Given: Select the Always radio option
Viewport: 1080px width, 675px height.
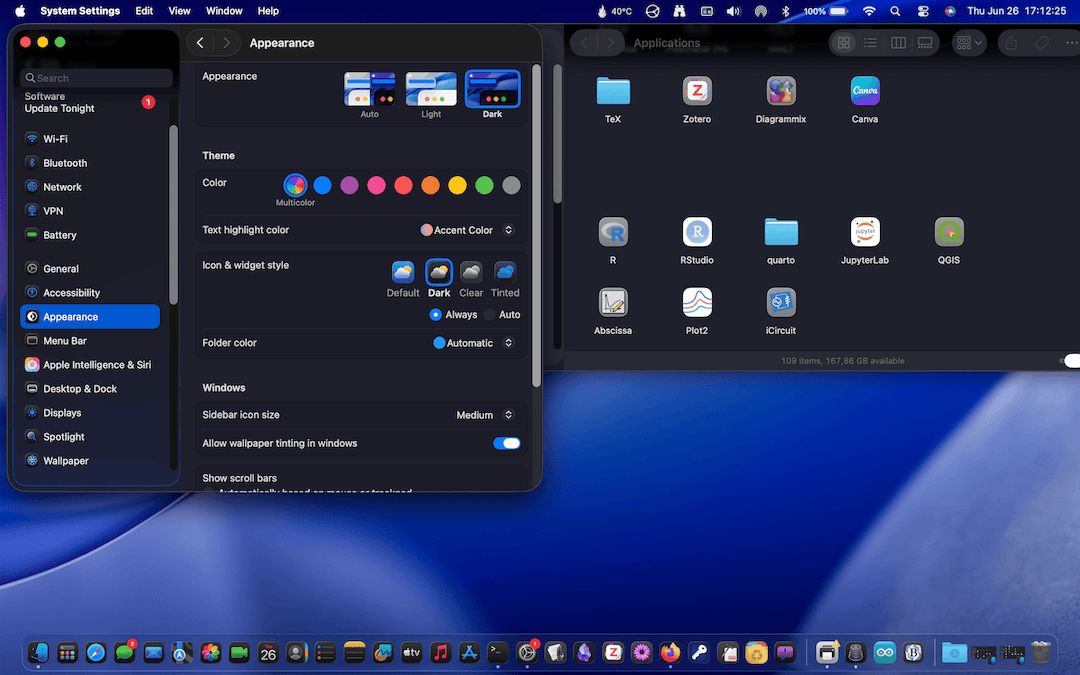Looking at the screenshot, I should [435, 315].
